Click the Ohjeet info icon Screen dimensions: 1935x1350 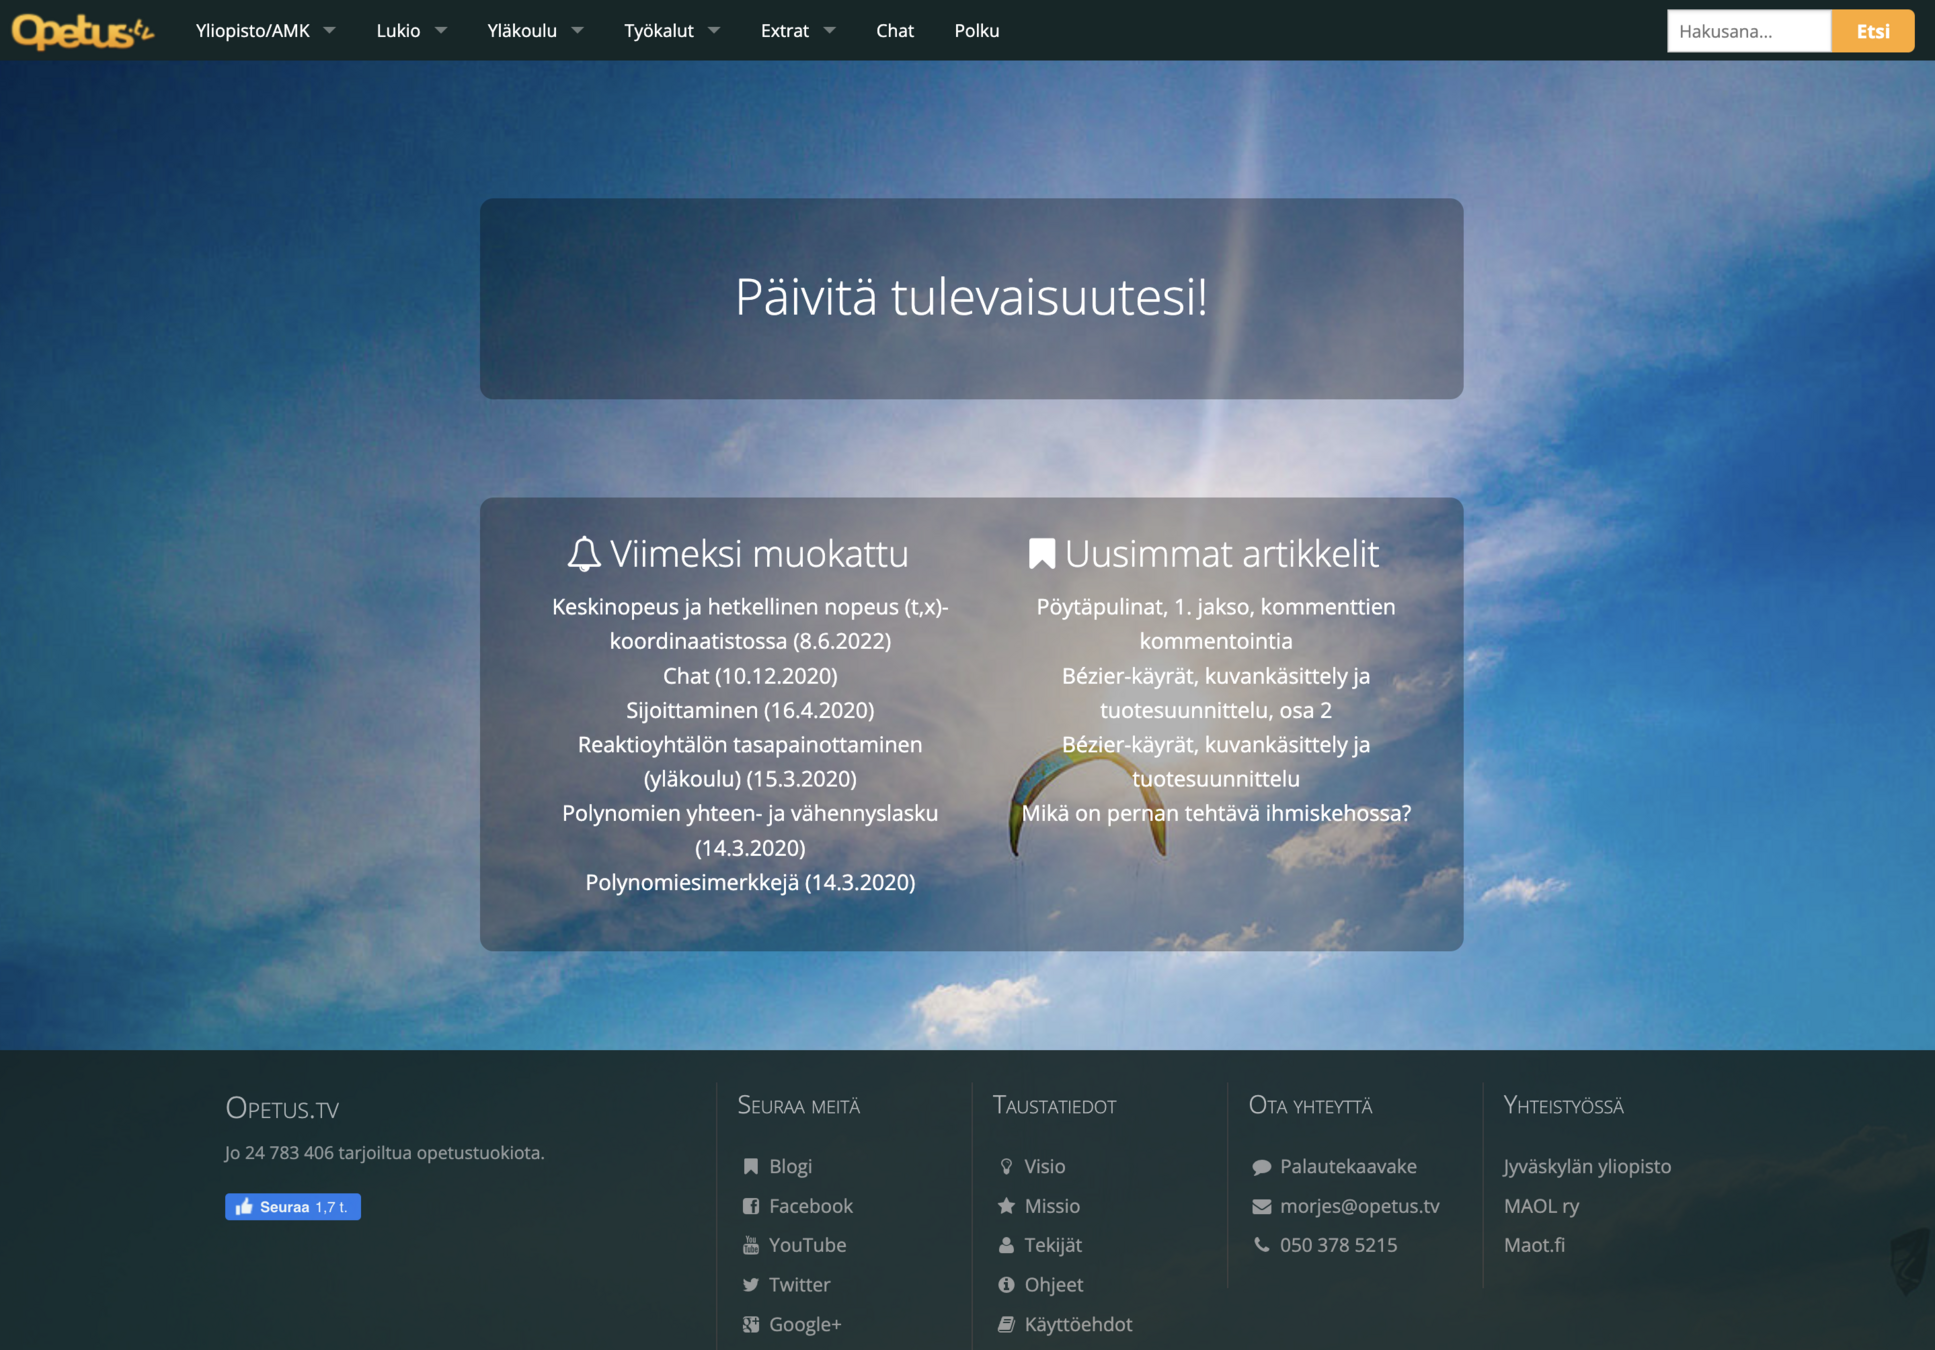click(x=1006, y=1285)
